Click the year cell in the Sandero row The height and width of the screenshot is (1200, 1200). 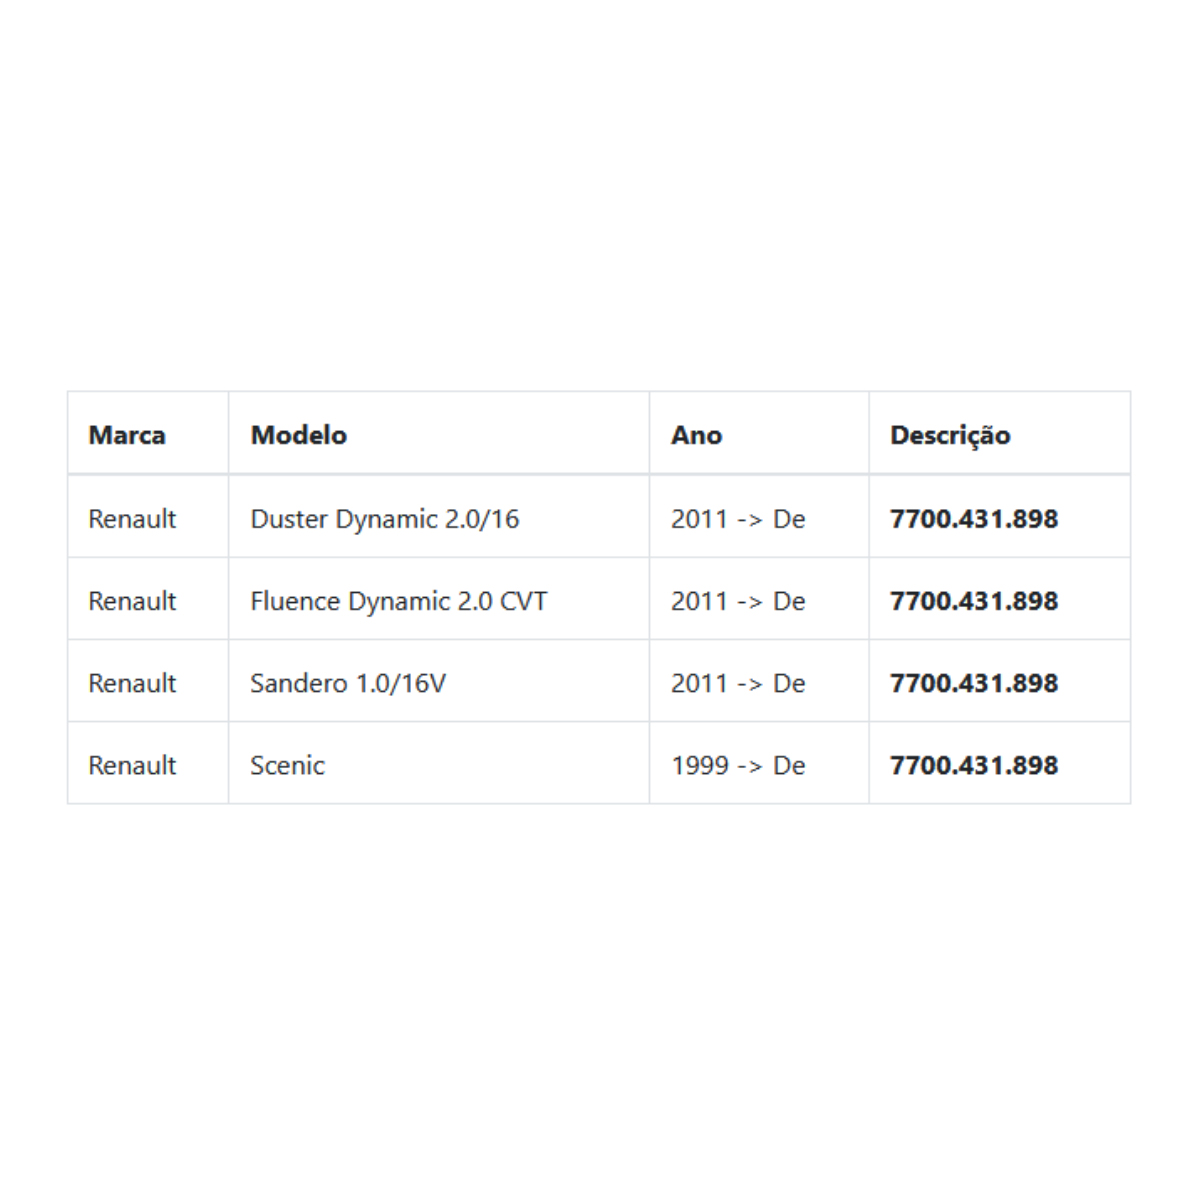click(759, 682)
